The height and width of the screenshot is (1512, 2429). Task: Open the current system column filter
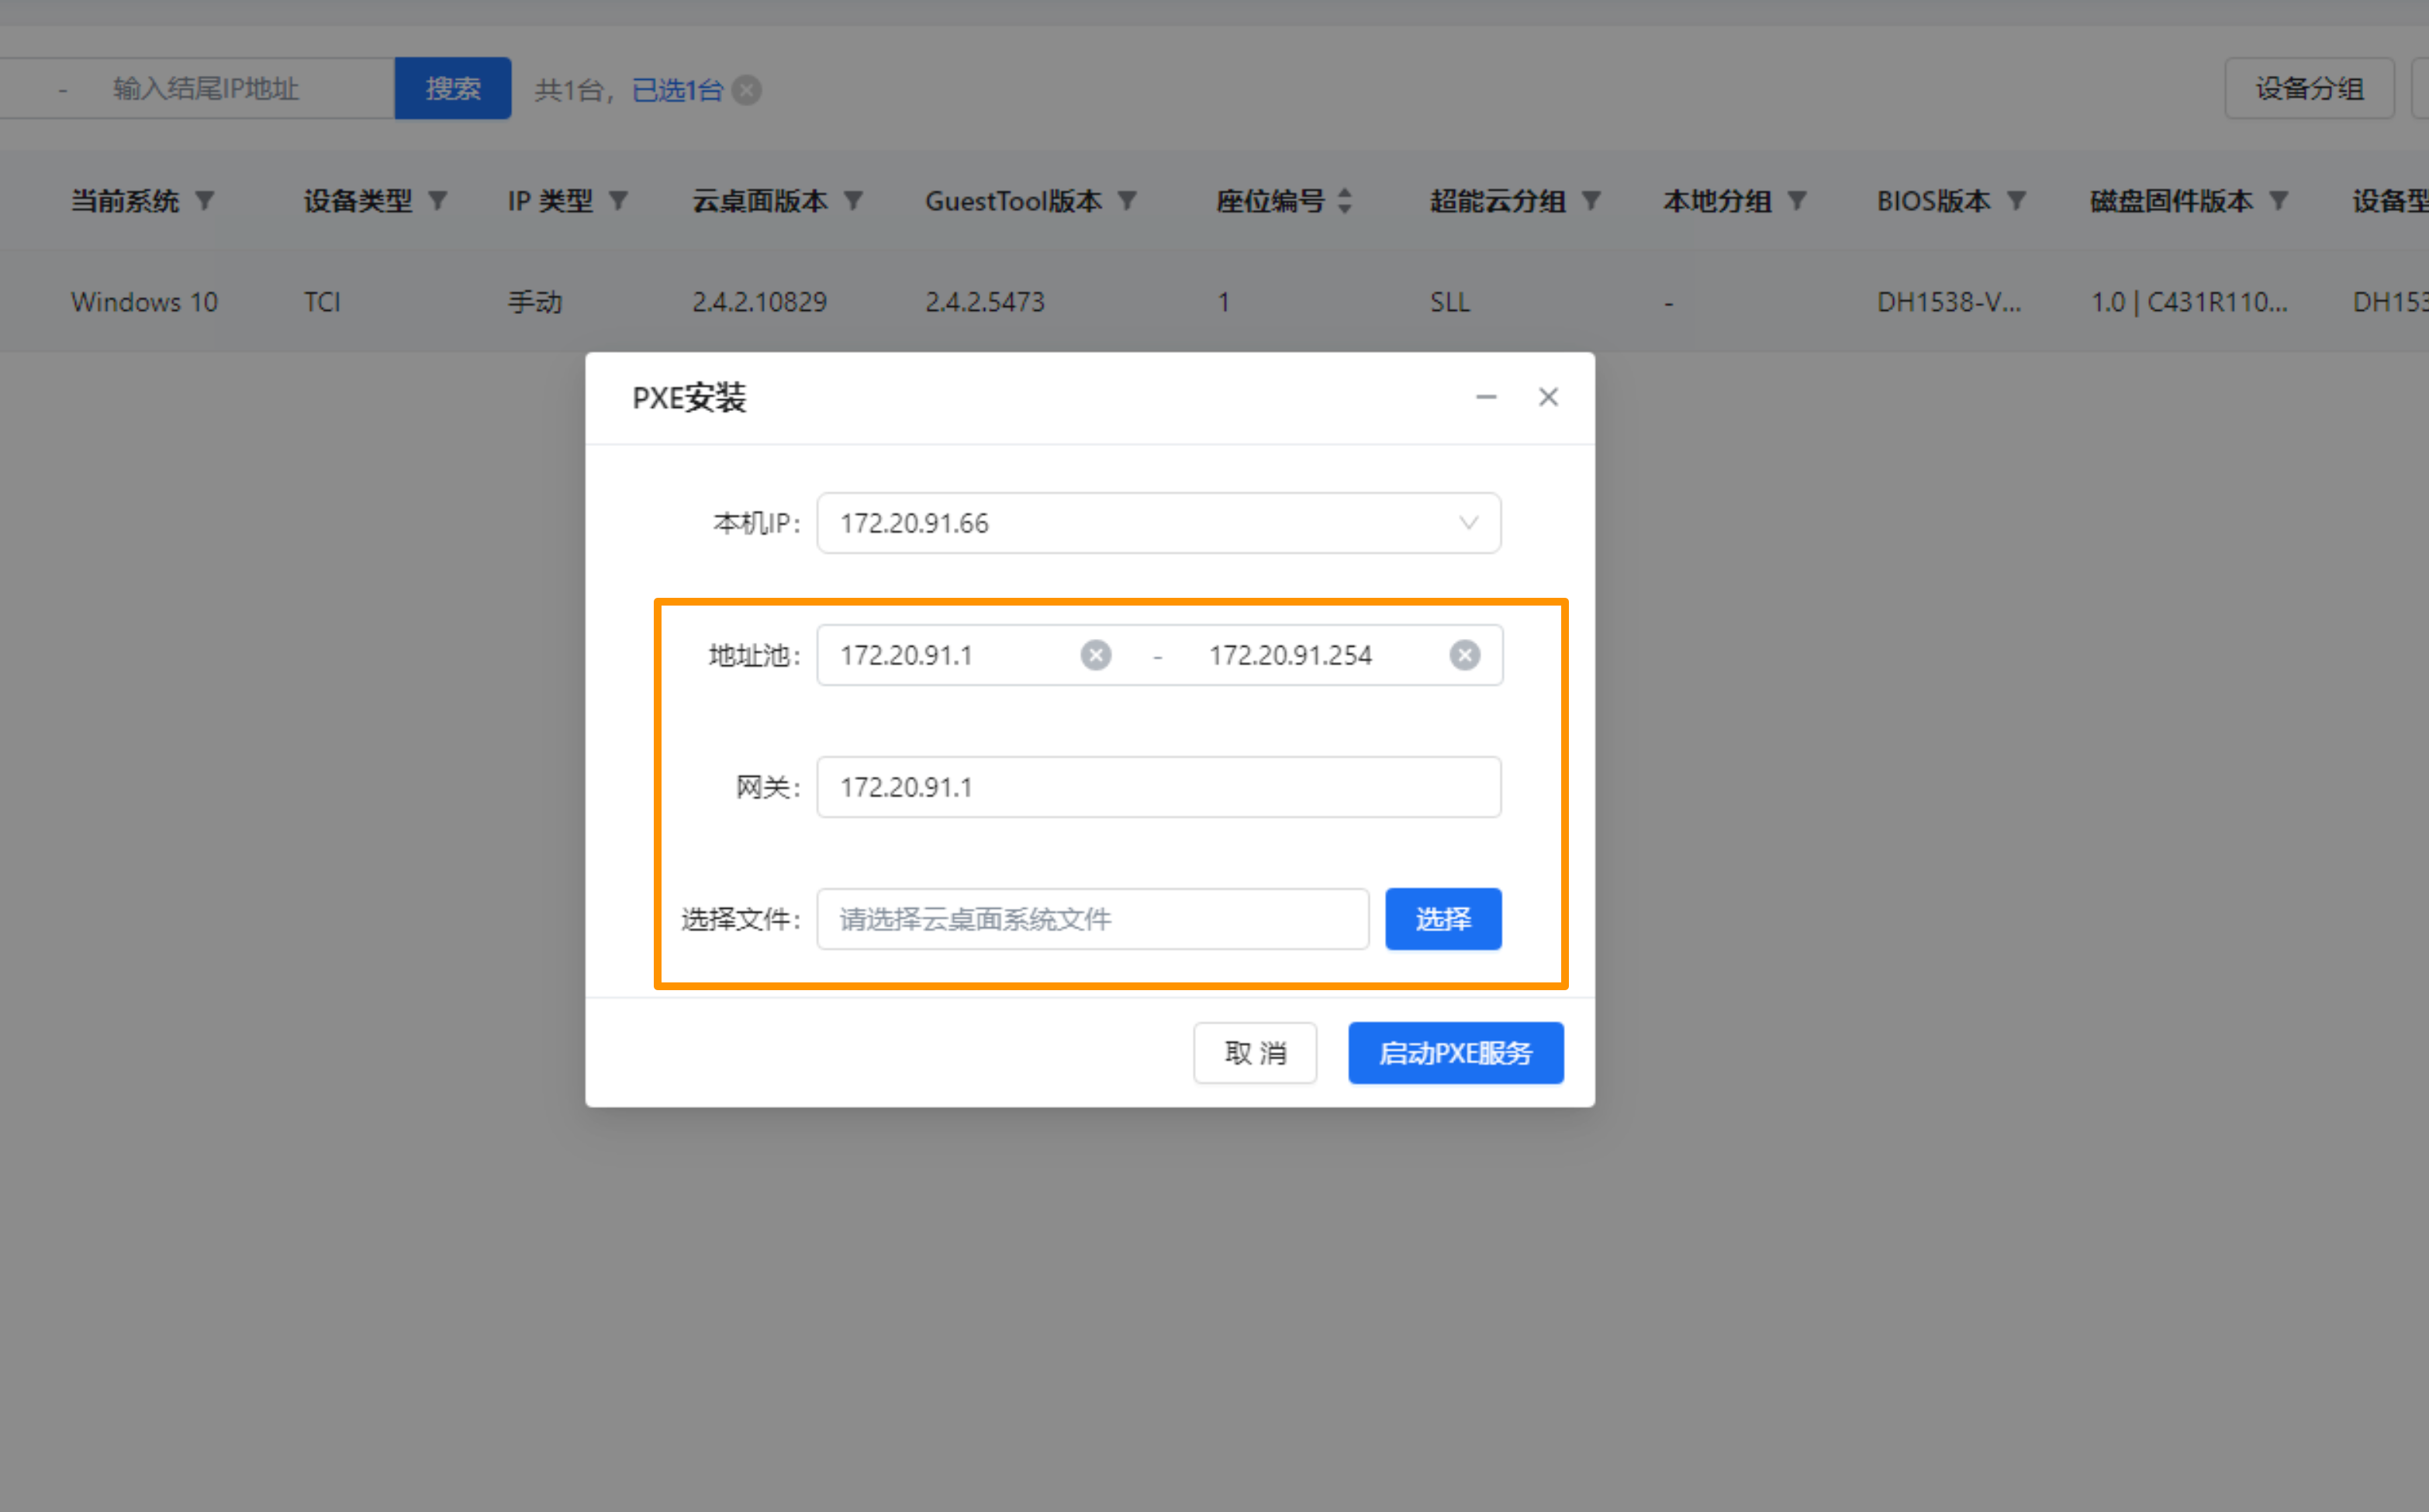[x=205, y=201]
